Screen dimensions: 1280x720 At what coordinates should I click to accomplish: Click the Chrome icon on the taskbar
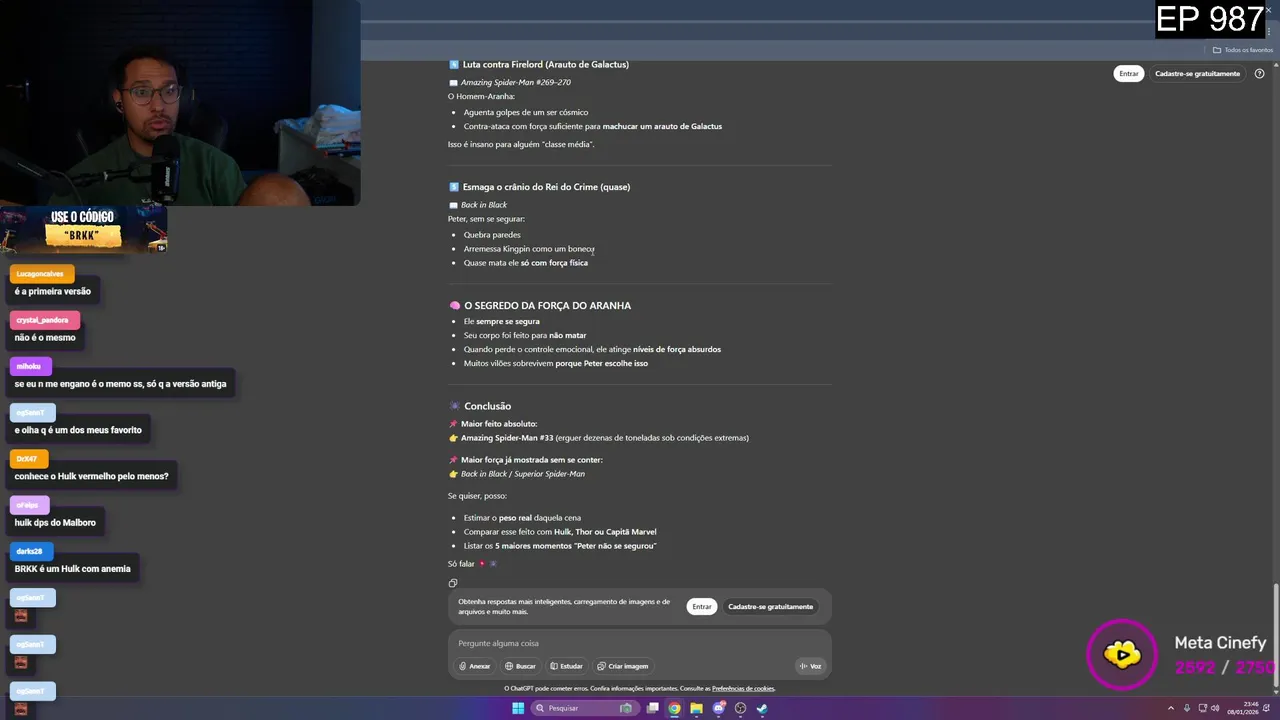coord(675,708)
